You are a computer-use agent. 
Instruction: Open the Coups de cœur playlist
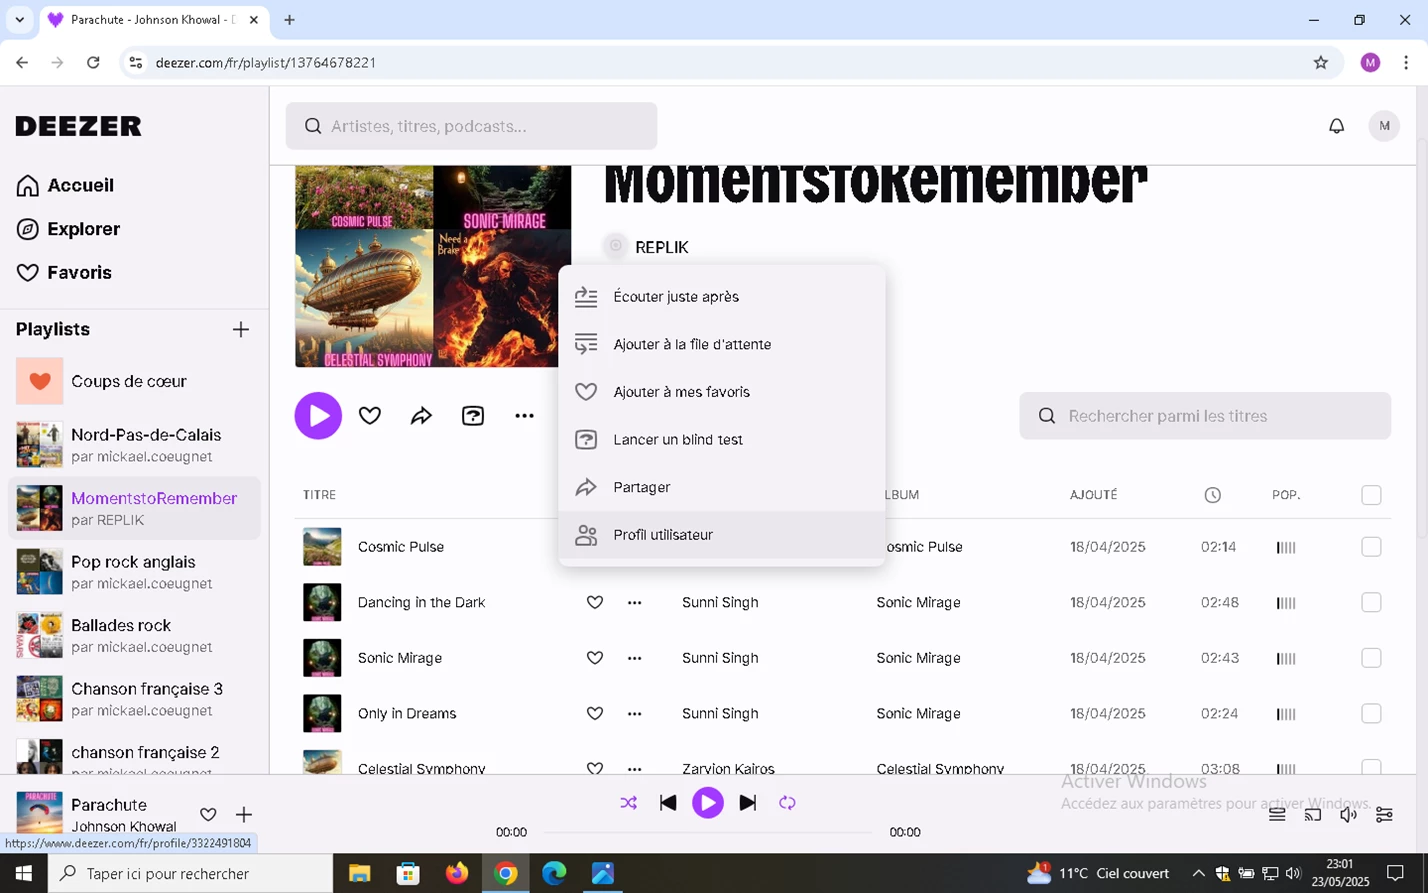click(x=134, y=381)
